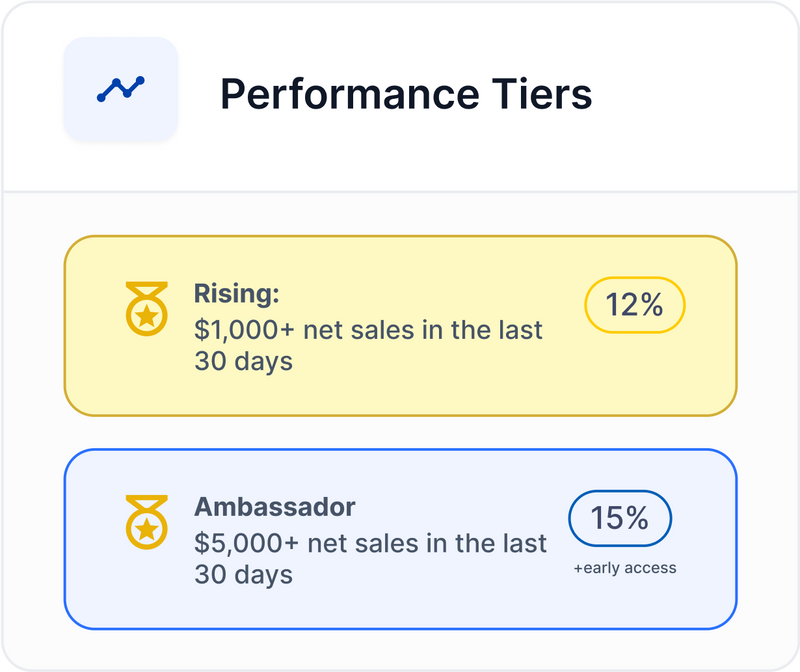Click "30 days" in the Rising card
This screenshot has width=800, height=672.
click(243, 361)
